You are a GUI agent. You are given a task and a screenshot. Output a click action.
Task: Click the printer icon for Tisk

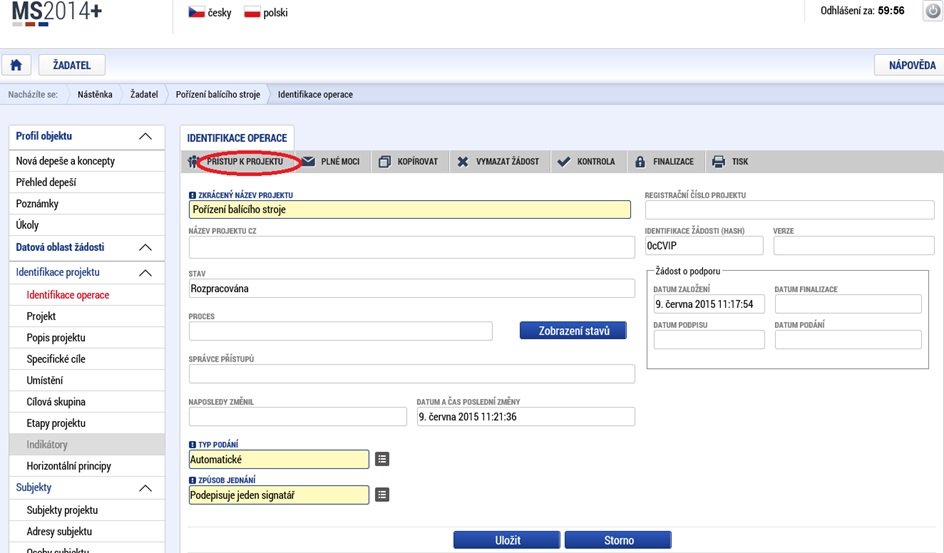tap(718, 162)
